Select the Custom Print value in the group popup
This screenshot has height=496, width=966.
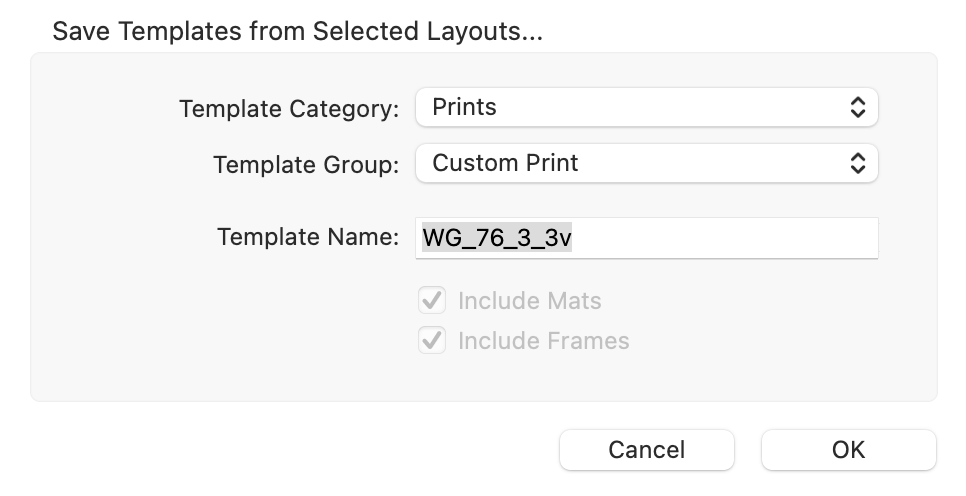click(505, 163)
